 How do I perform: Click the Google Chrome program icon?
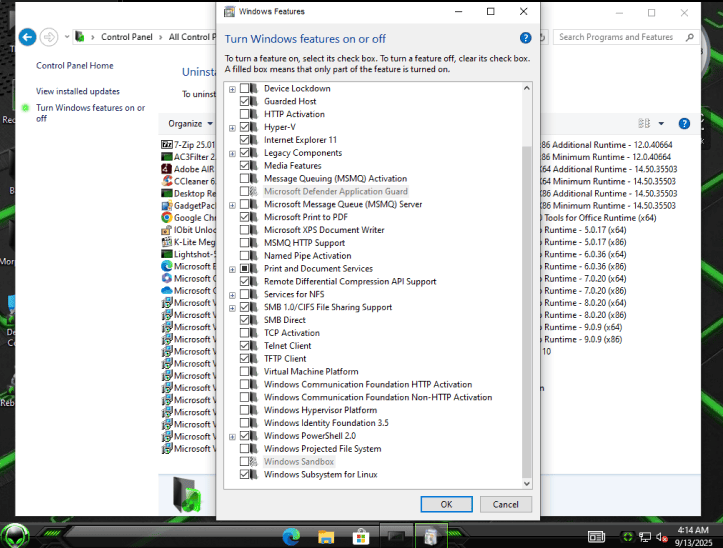(166, 217)
